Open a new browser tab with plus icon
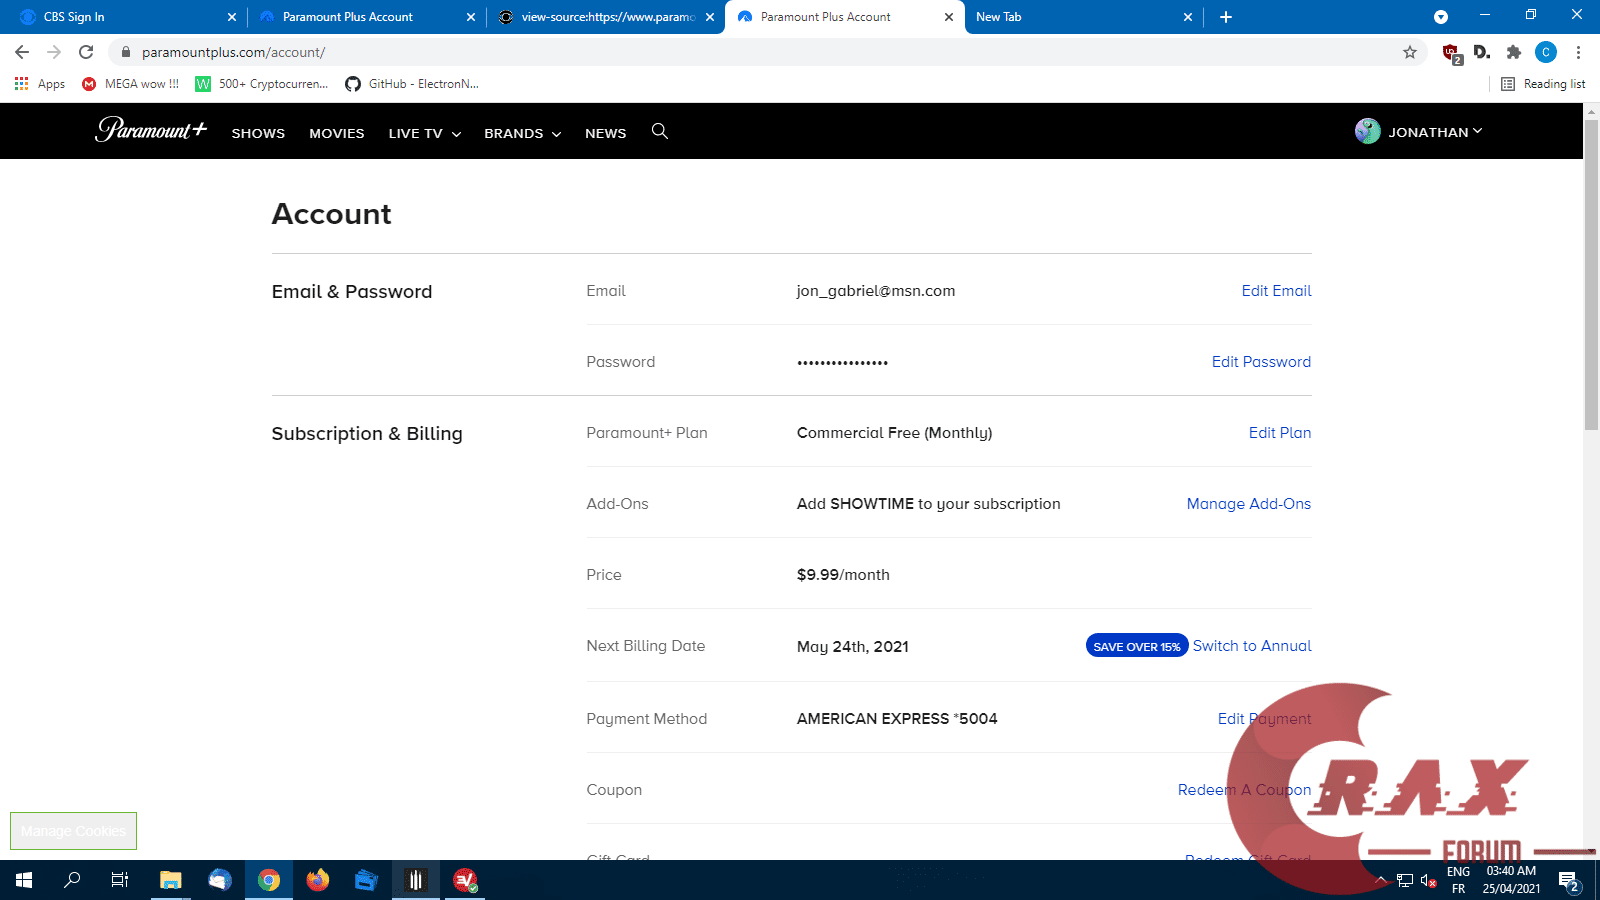This screenshot has width=1600, height=900. 1225,17
